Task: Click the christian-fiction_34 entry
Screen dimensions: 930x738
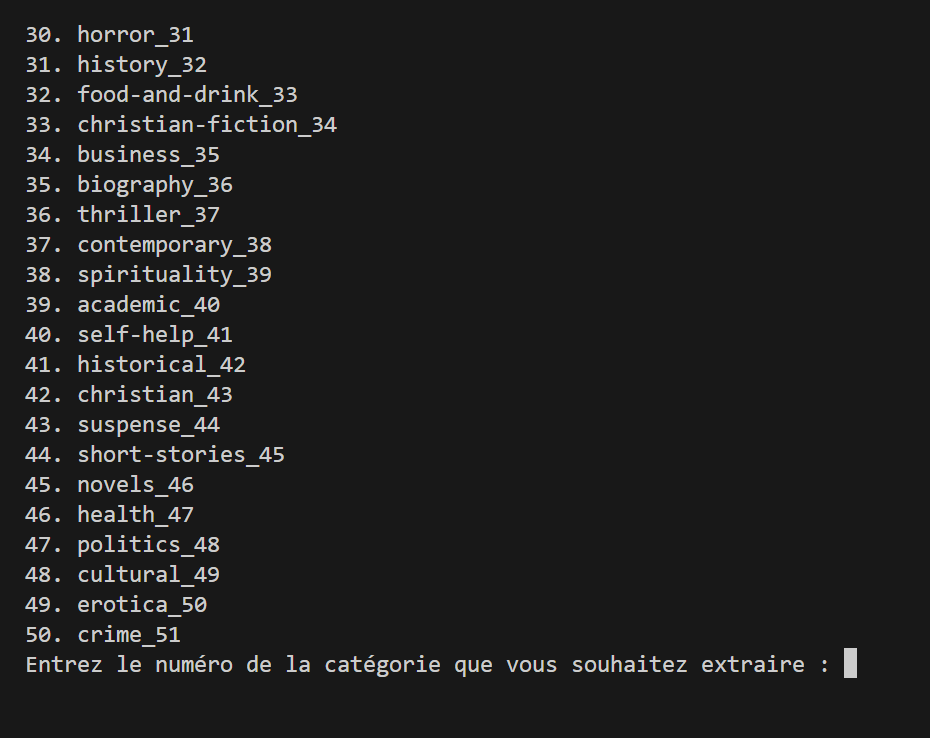Action: pos(207,125)
